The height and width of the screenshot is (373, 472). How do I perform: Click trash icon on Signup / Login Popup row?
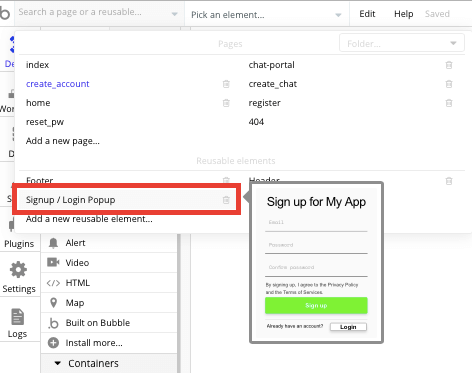[x=226, y=200]
